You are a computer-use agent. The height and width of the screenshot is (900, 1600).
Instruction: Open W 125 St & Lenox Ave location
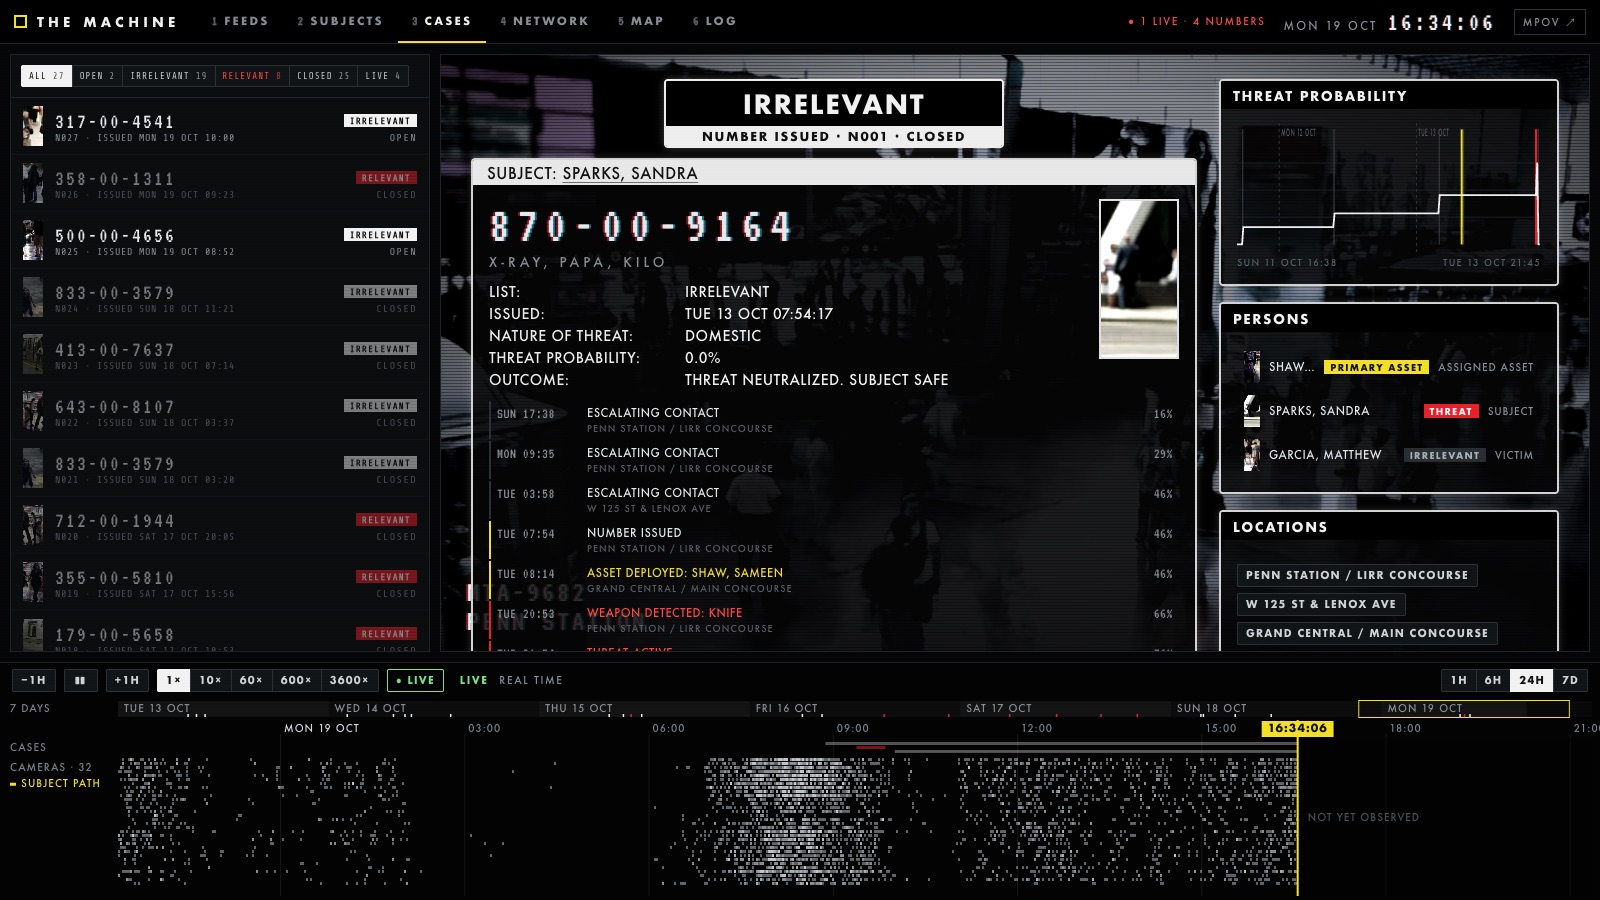[1321, 604]
